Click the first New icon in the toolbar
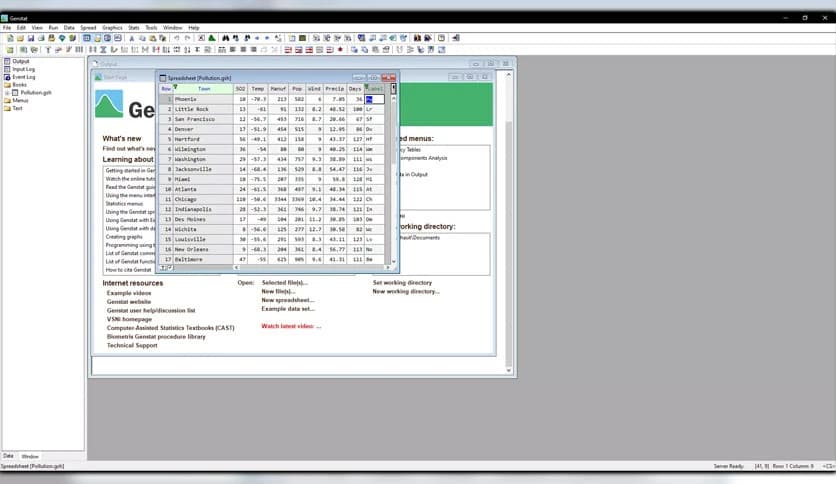Viewport: 836px width, 484px height. [9, 38]
